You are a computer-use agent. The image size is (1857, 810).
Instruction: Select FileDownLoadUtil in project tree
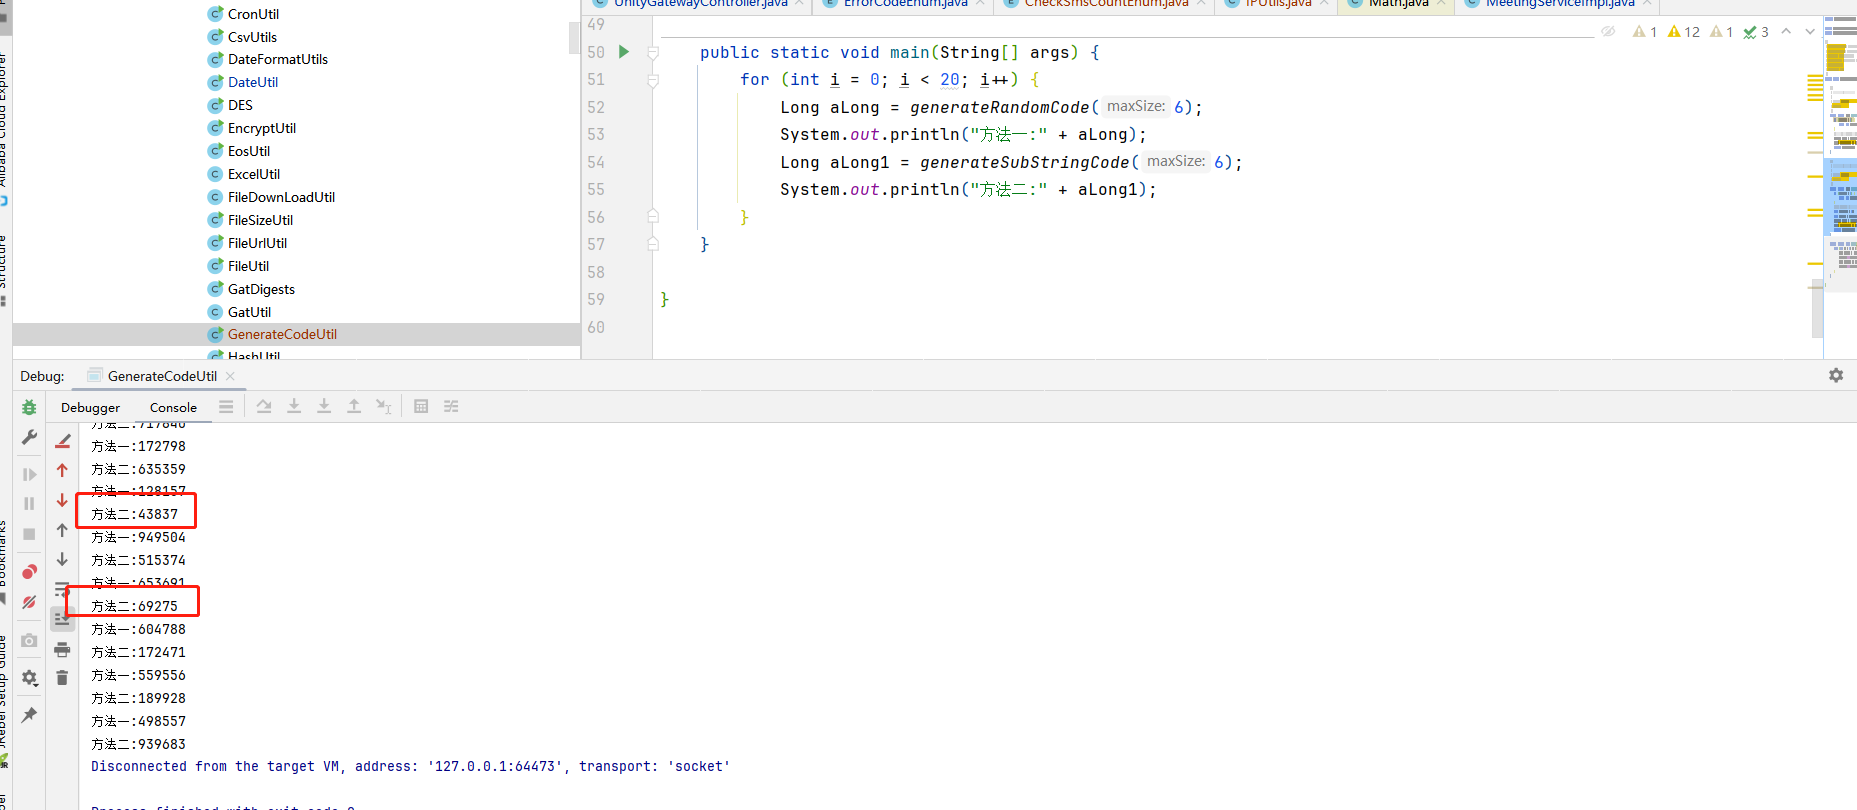tap(281, 197)
